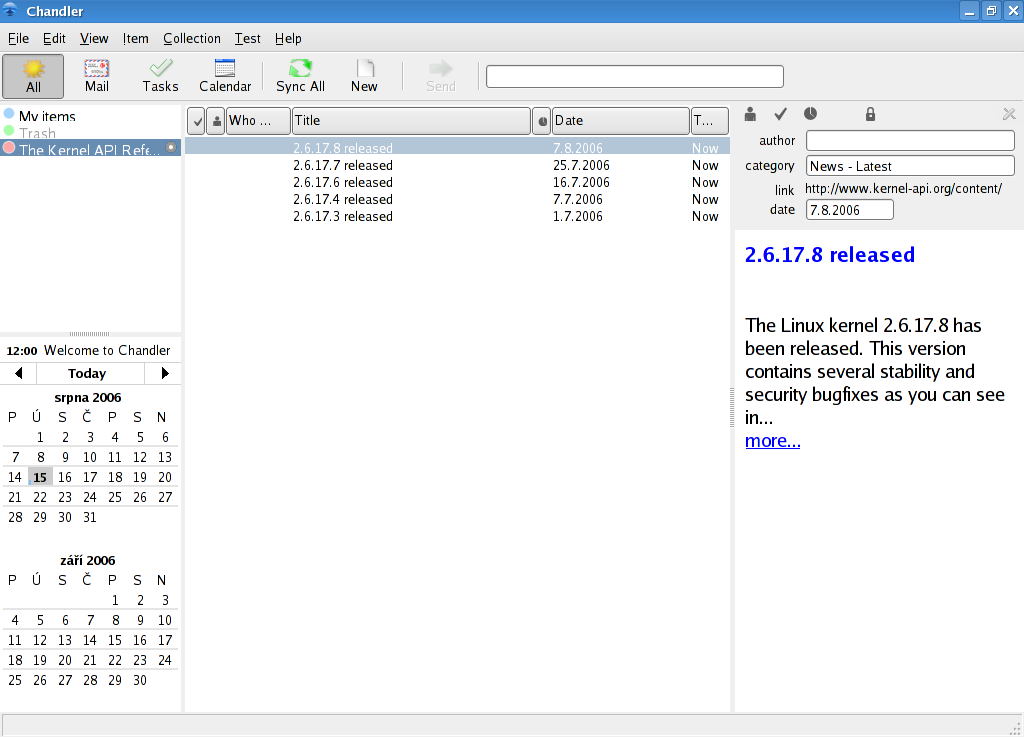Sort by the person icon column

[216, 121]
